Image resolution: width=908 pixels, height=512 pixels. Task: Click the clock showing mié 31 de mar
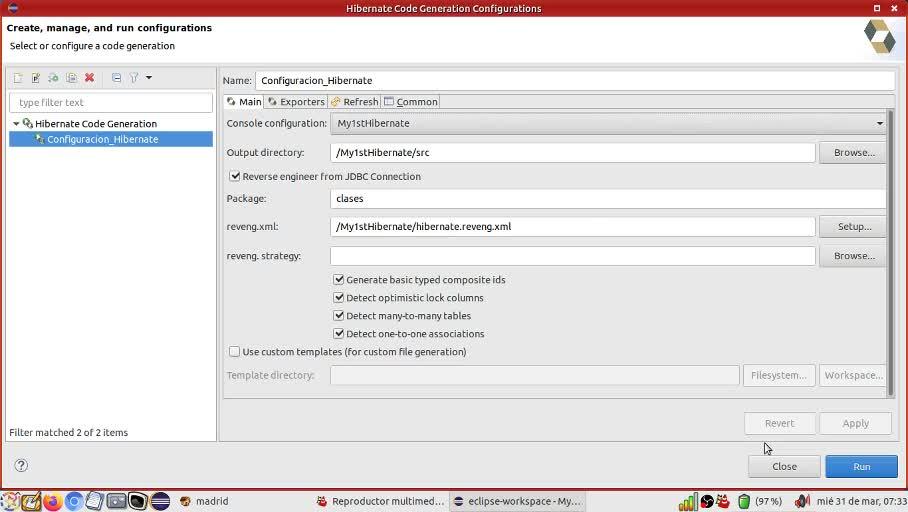862,502
